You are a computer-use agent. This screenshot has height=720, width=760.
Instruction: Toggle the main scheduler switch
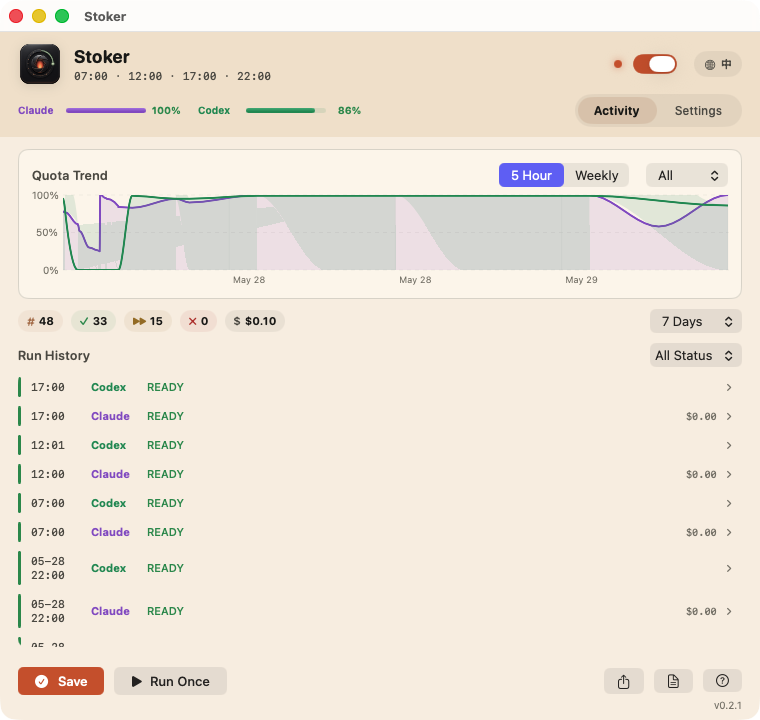[654, 64]
